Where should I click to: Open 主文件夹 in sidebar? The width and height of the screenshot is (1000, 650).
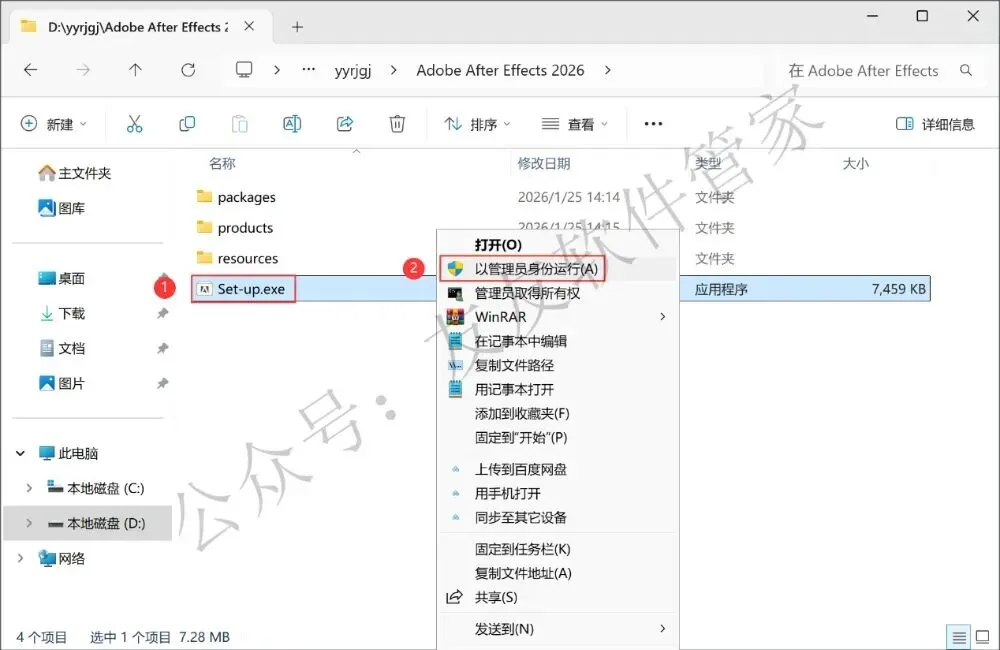pyautogui.click(x=75, y=173)
